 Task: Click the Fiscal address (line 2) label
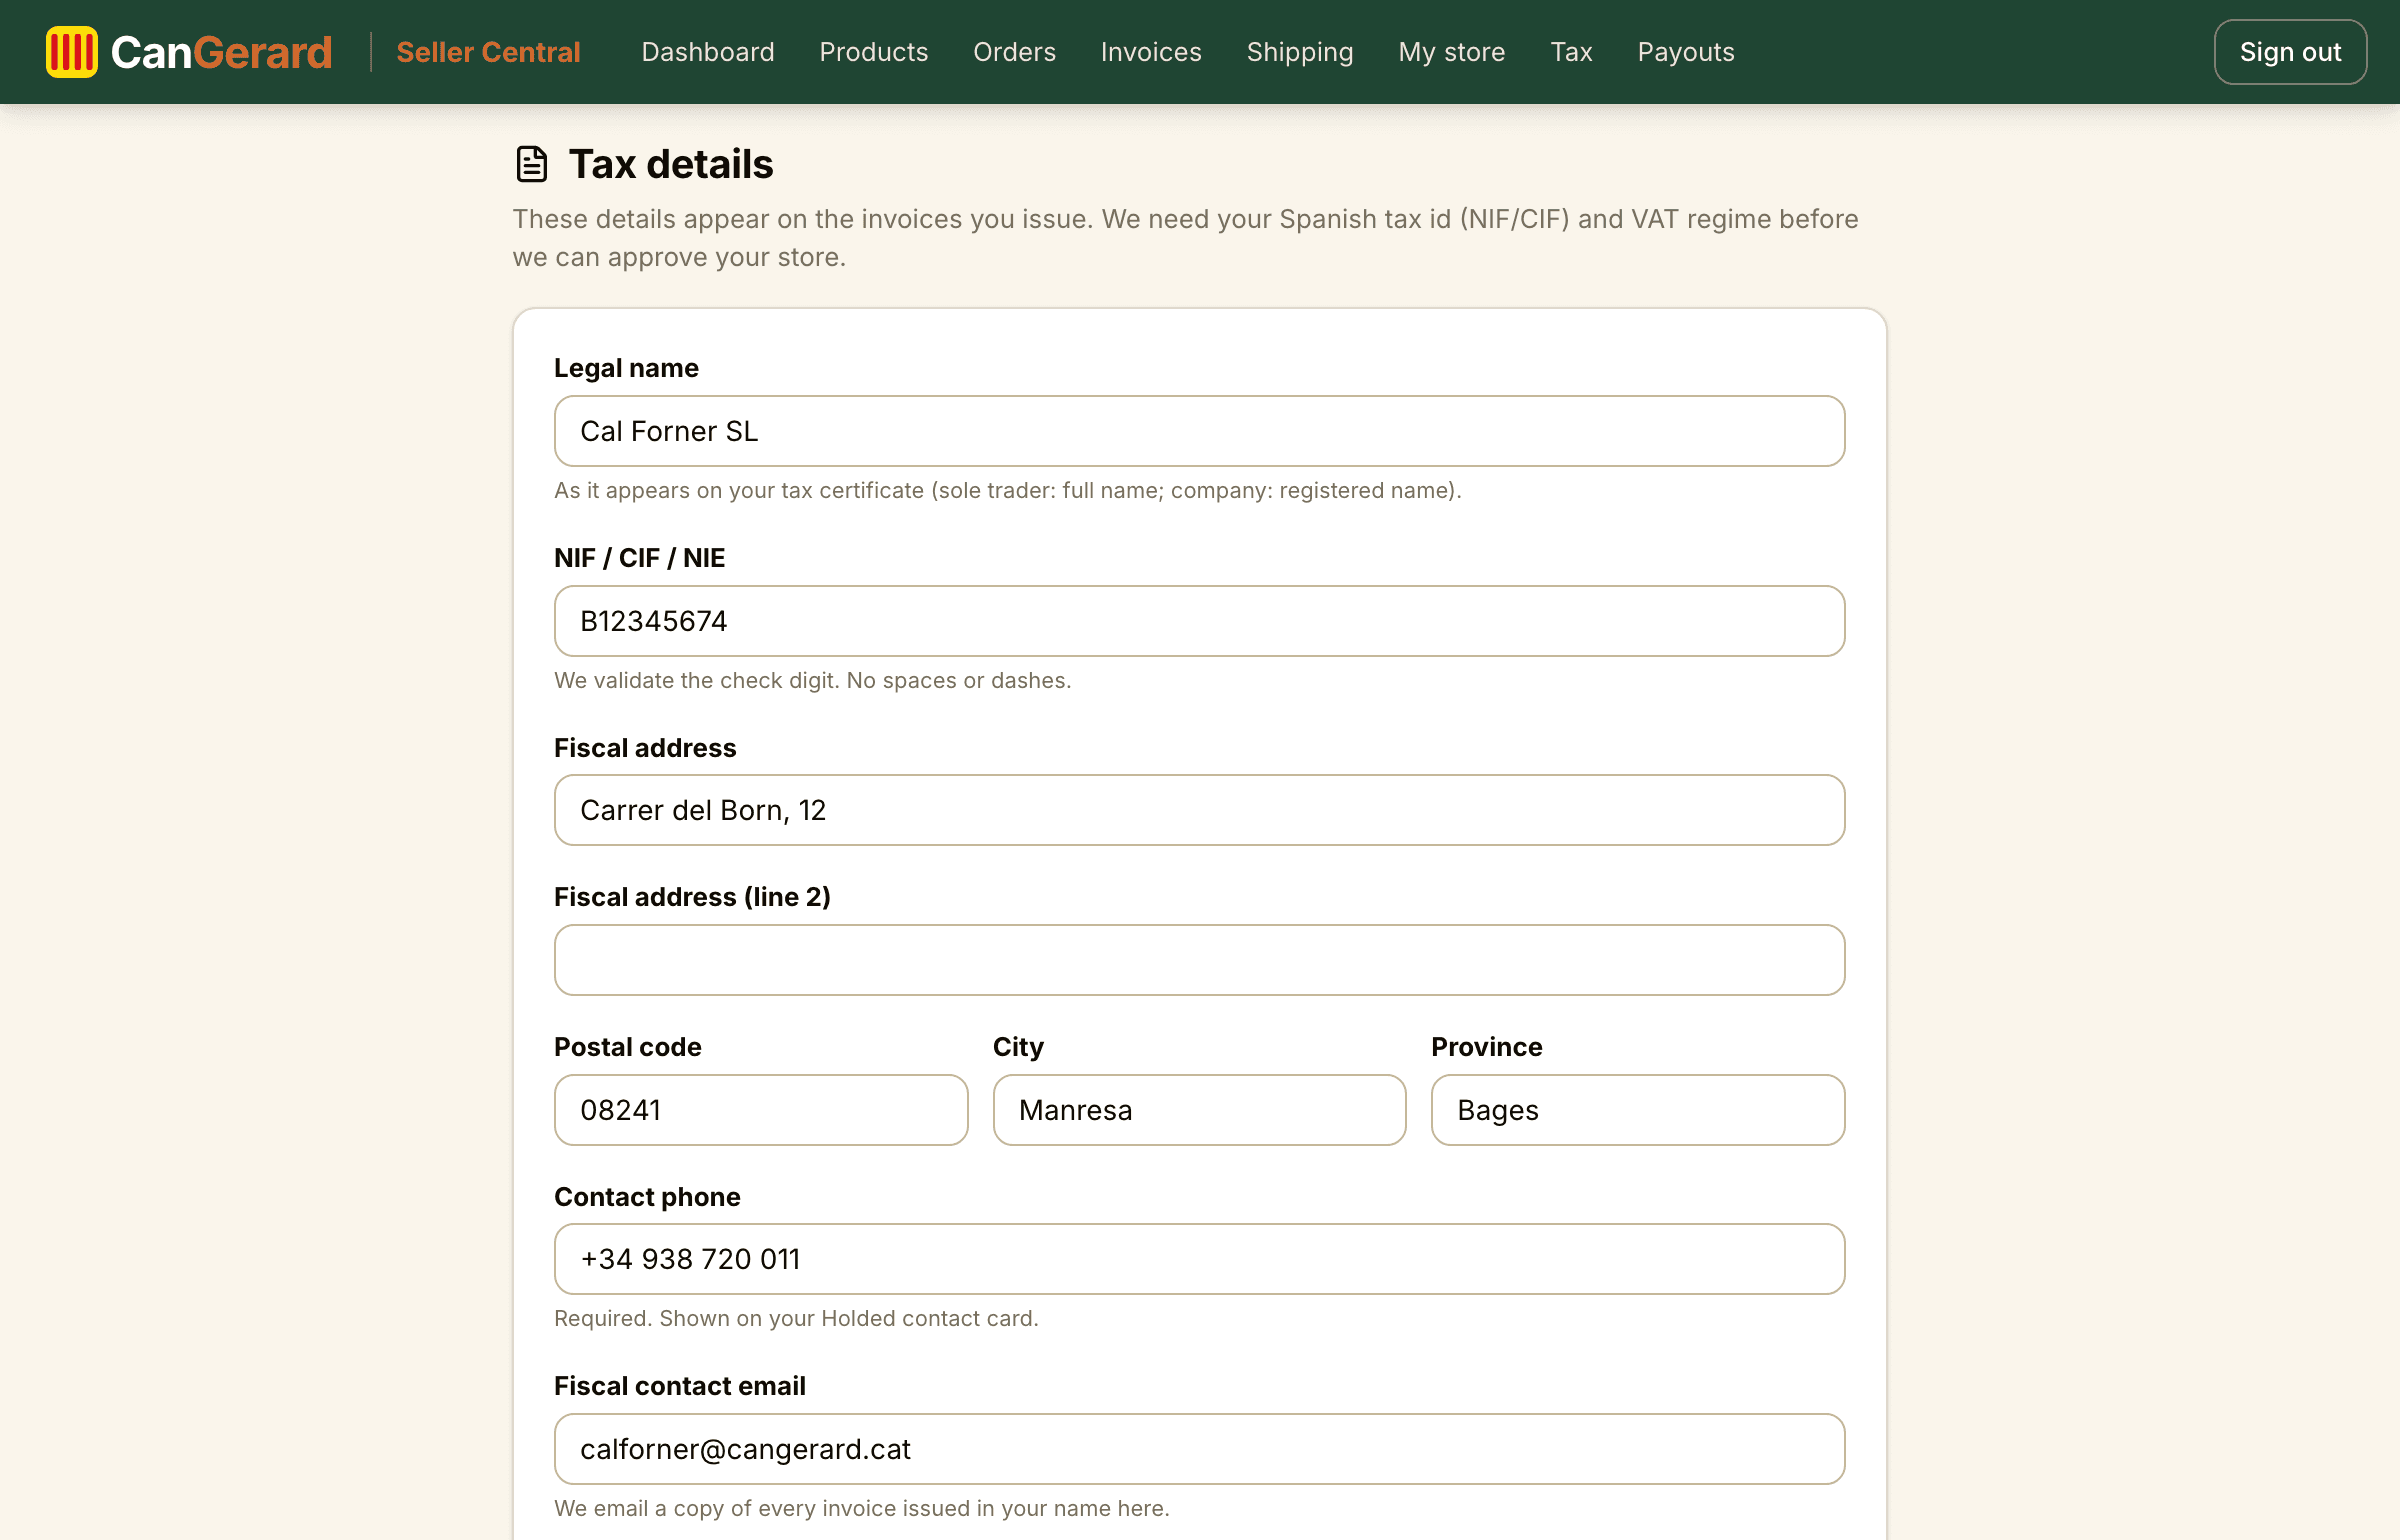click(692, 897)
